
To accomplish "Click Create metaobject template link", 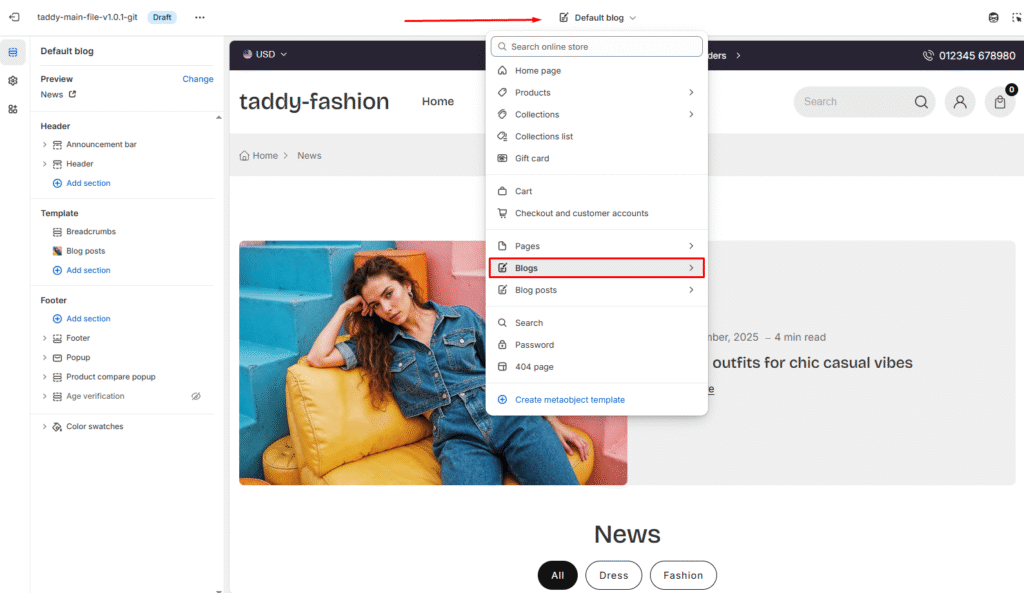I will tap(569, 400).
